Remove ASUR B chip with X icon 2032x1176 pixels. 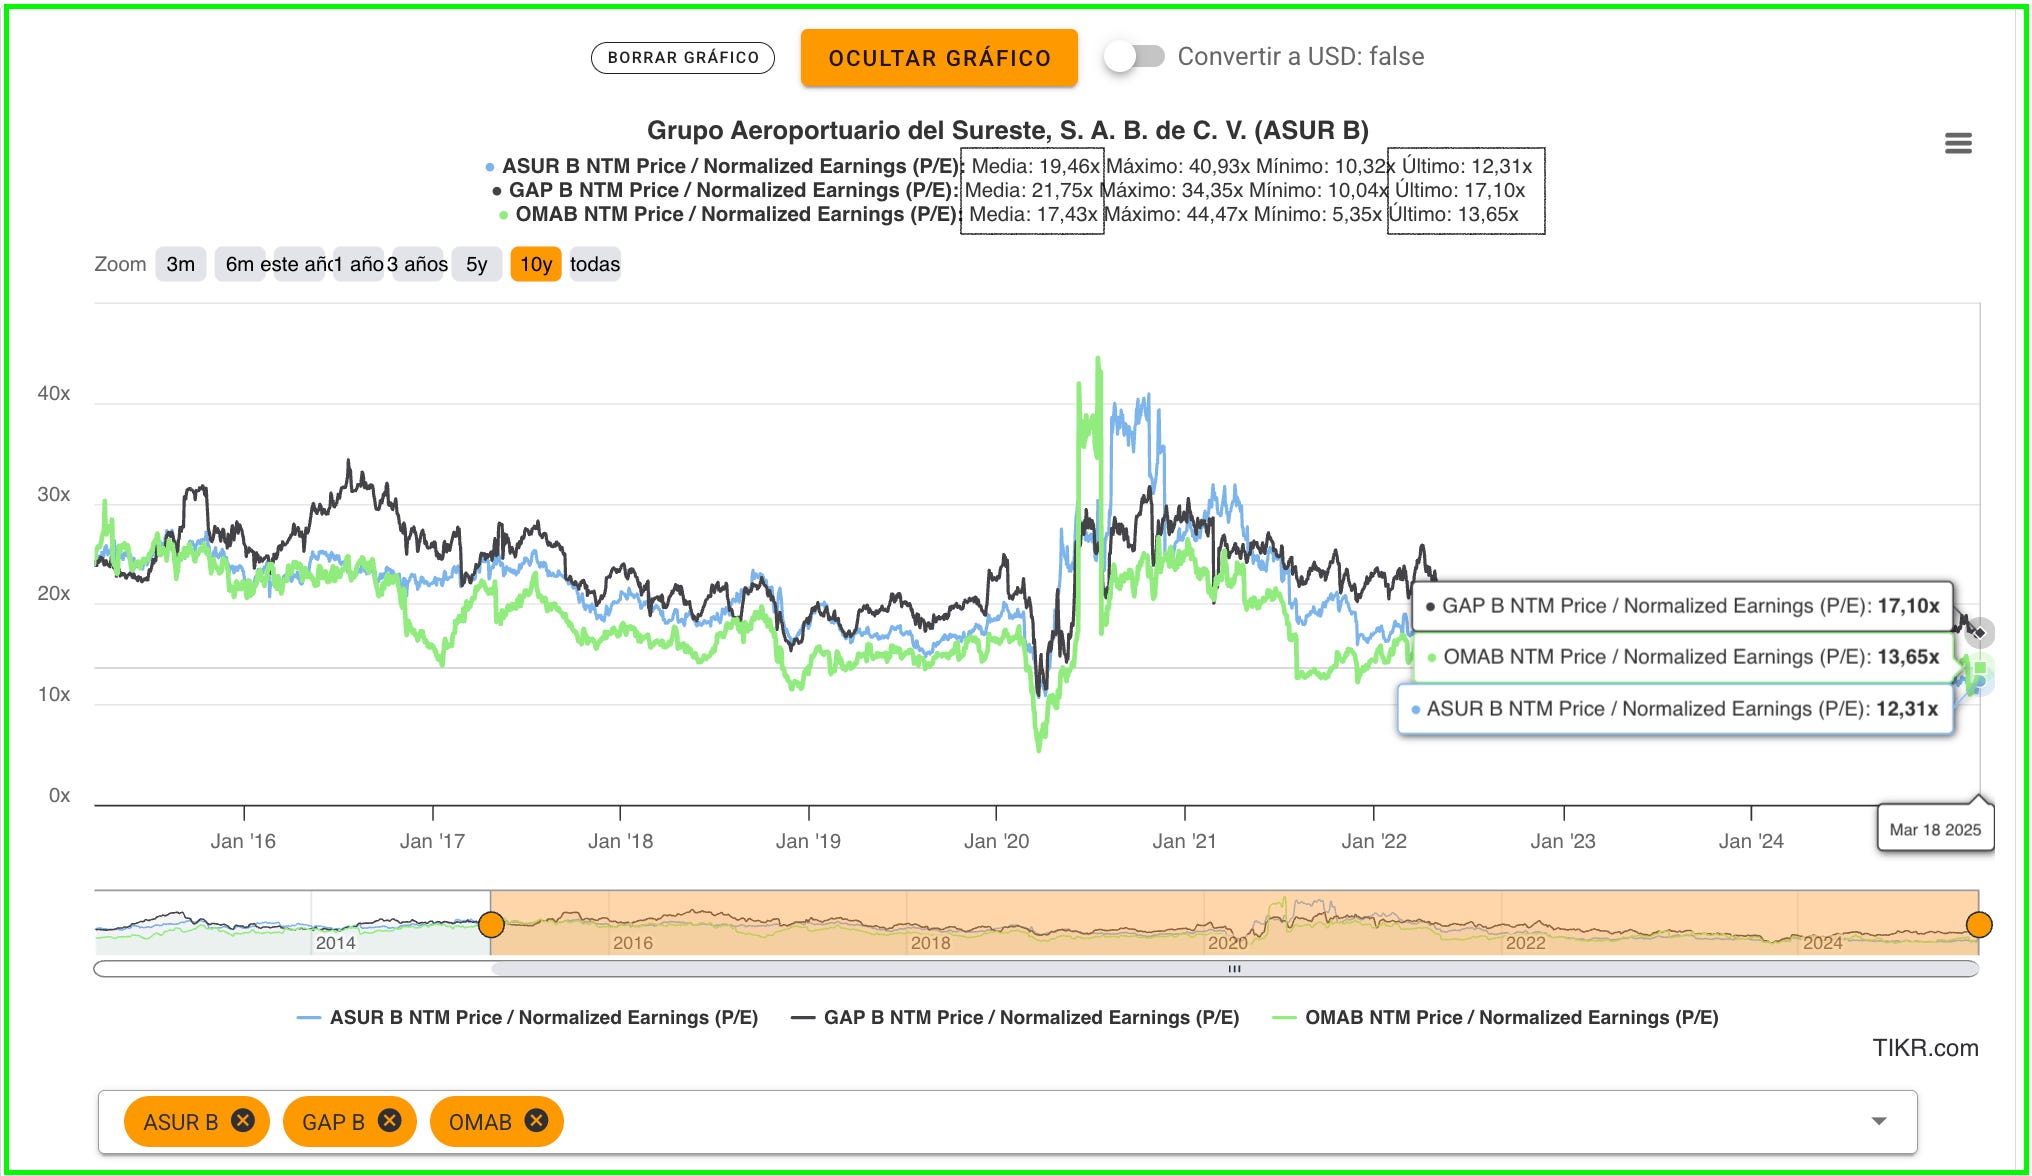(x=243, y=1120)
